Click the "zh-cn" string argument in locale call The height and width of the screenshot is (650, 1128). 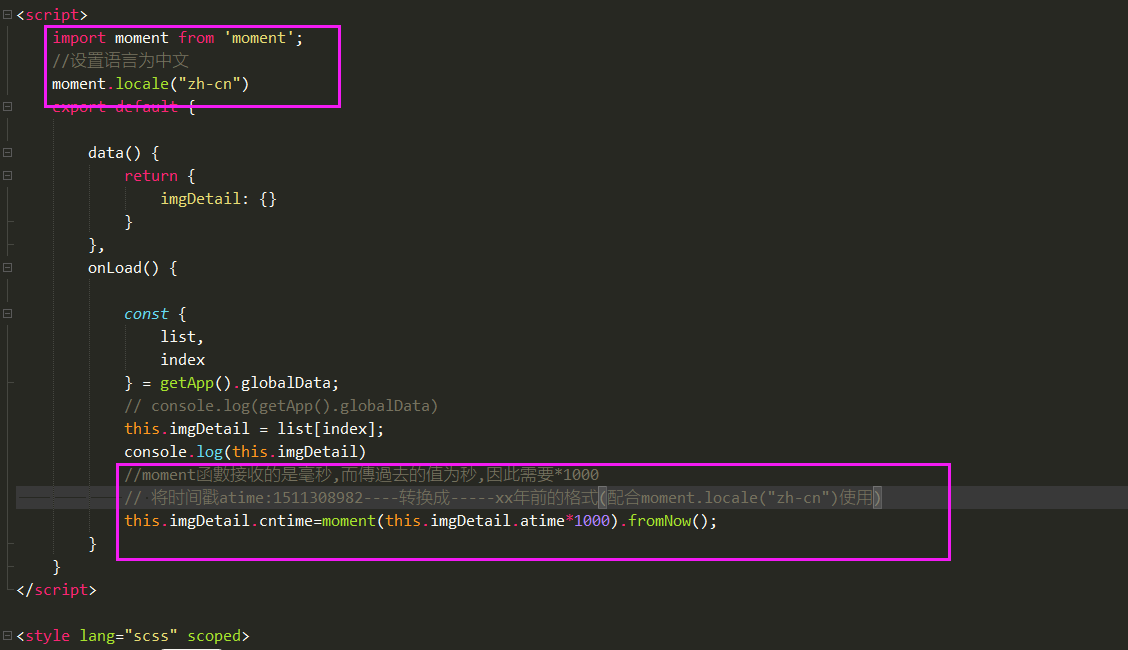209,84
